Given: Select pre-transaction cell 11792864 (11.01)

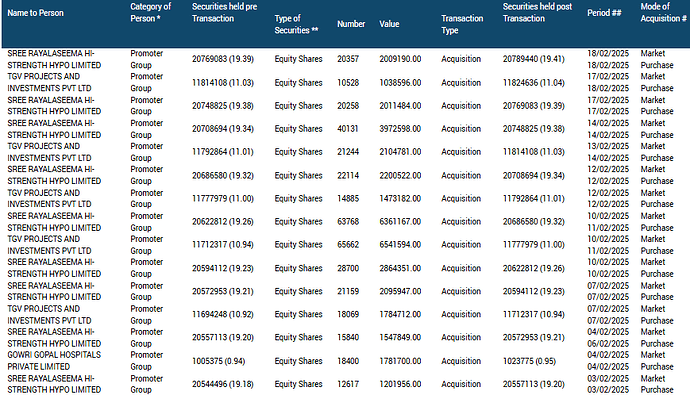Looking at the screenshot, I should 223,152.
